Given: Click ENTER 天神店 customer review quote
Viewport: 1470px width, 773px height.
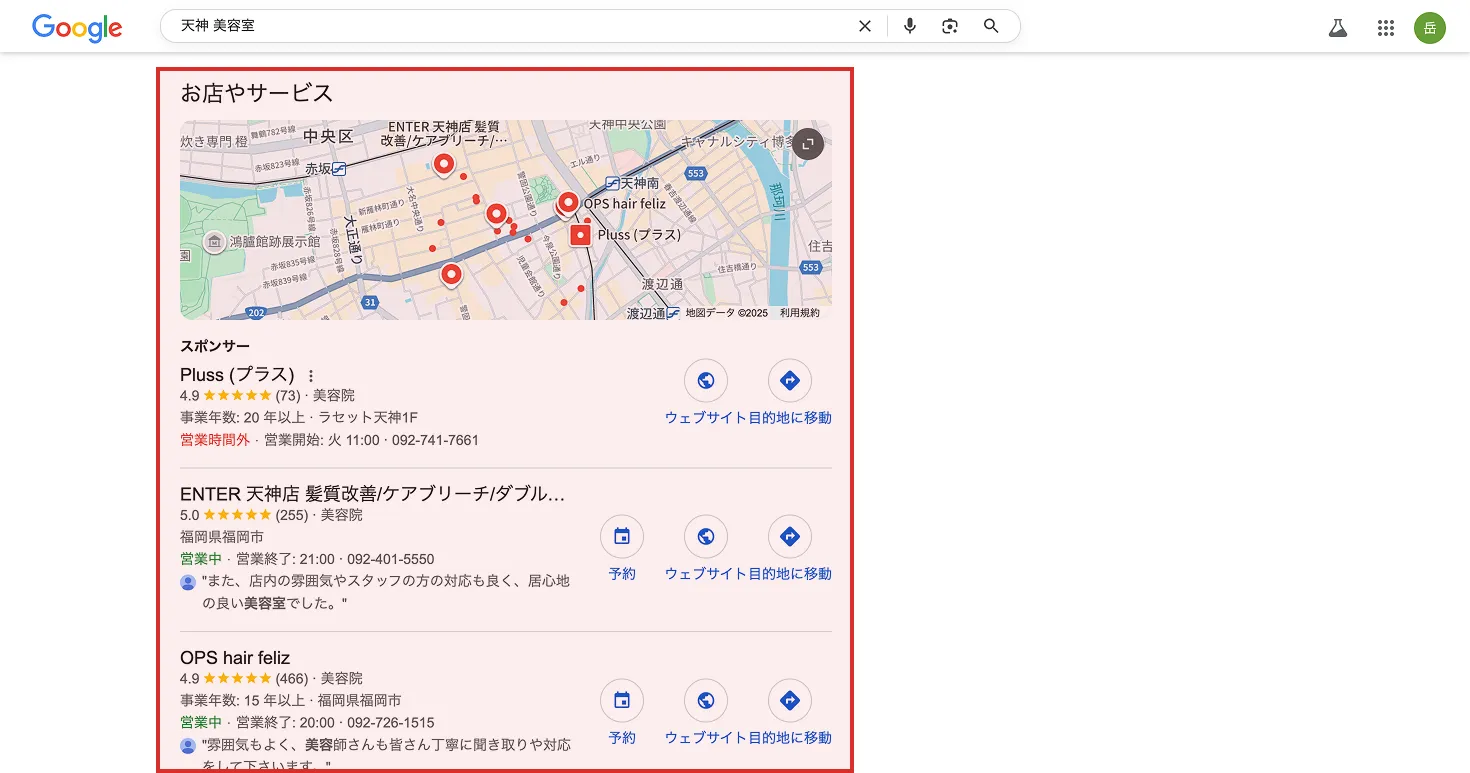Looking at the screenshot, I should (x=386, y=592).
